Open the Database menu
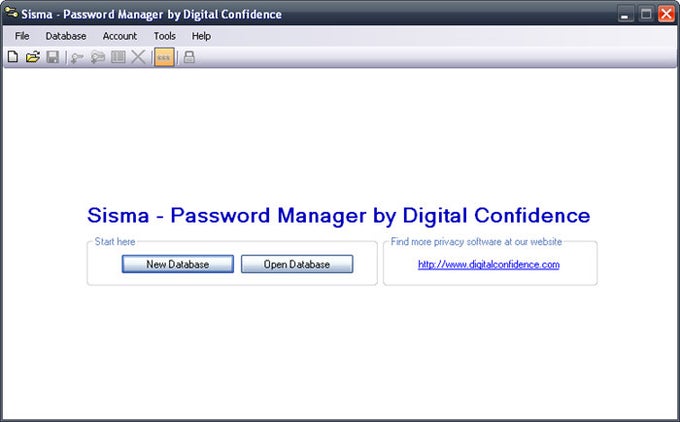This screenshot has height=422, width=680. pos(66,36)
